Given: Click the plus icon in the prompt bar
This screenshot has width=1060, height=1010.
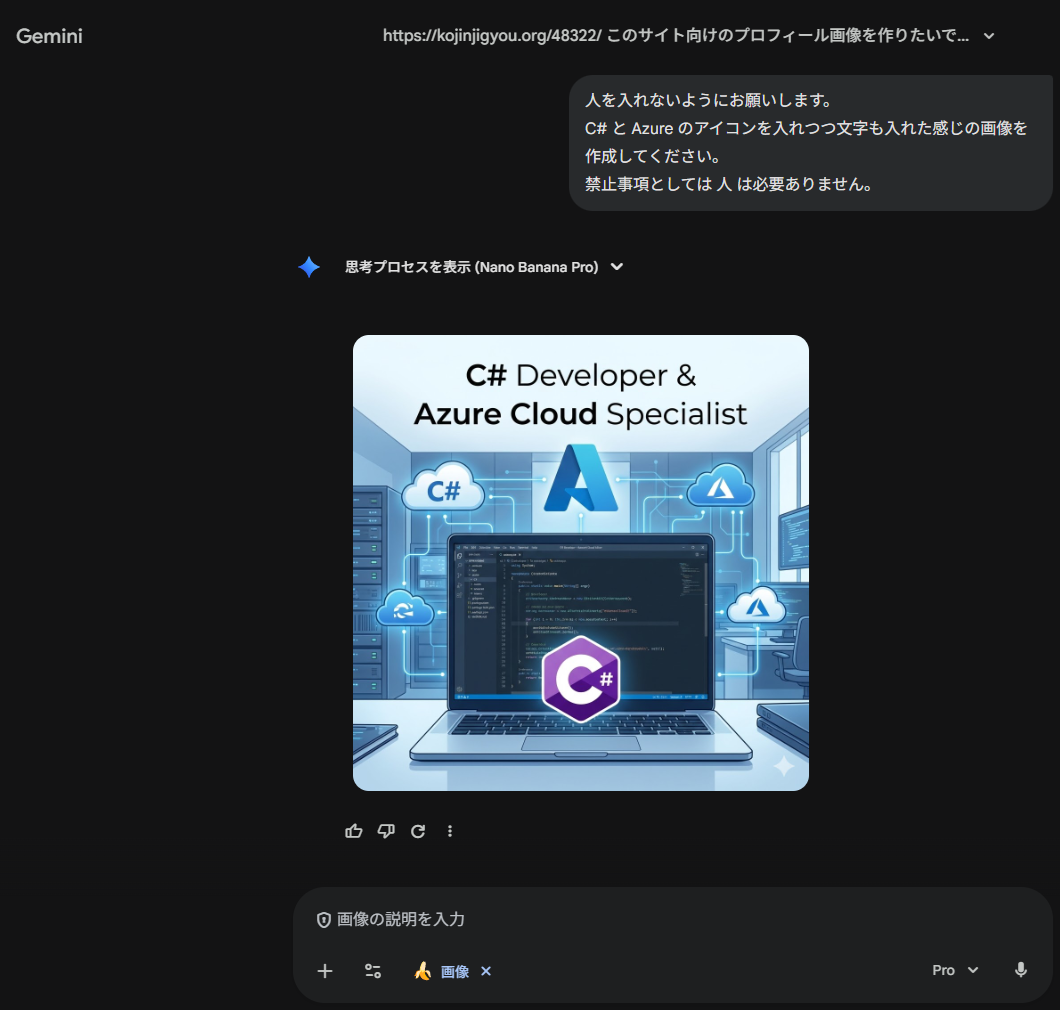Looking at the screenshot, I should point(324,970).
